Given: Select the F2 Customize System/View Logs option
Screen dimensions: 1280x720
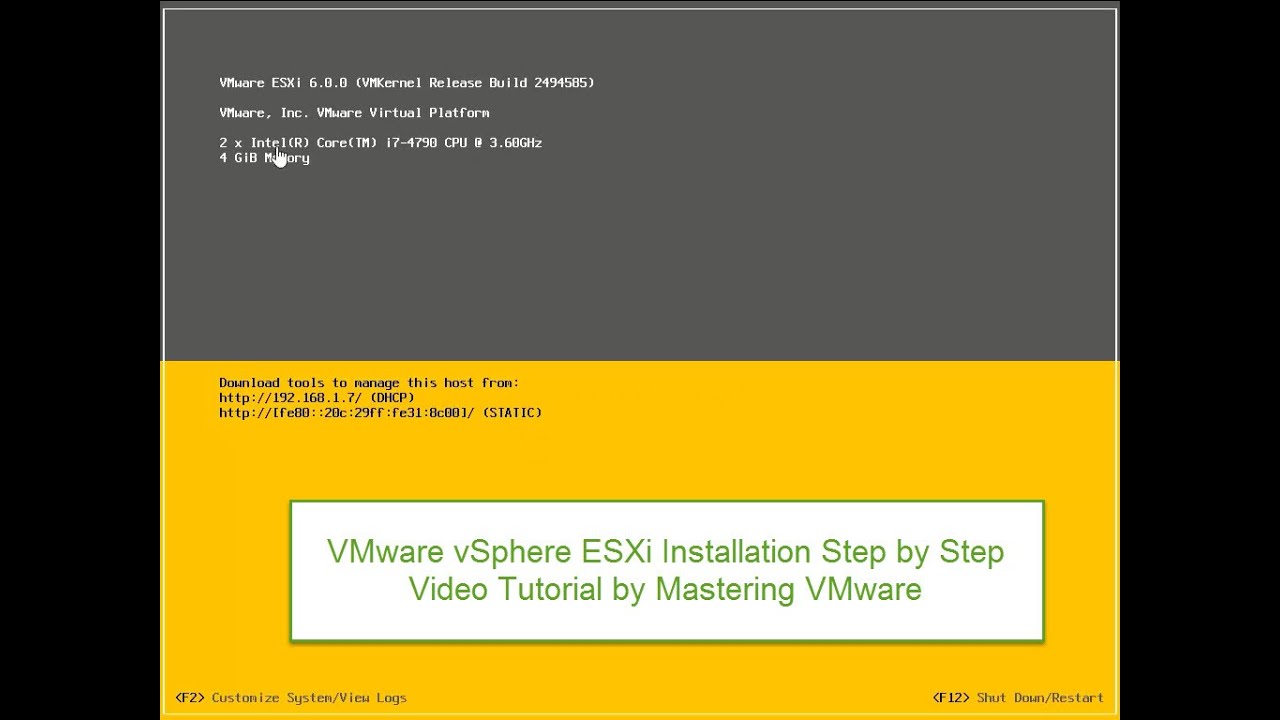Looking at the screenshot, I should (291, 698).
